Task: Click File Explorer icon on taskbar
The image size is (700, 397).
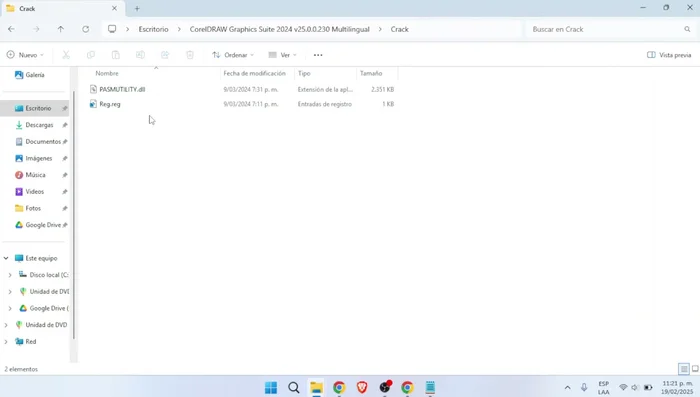Action: click(317, 387)
